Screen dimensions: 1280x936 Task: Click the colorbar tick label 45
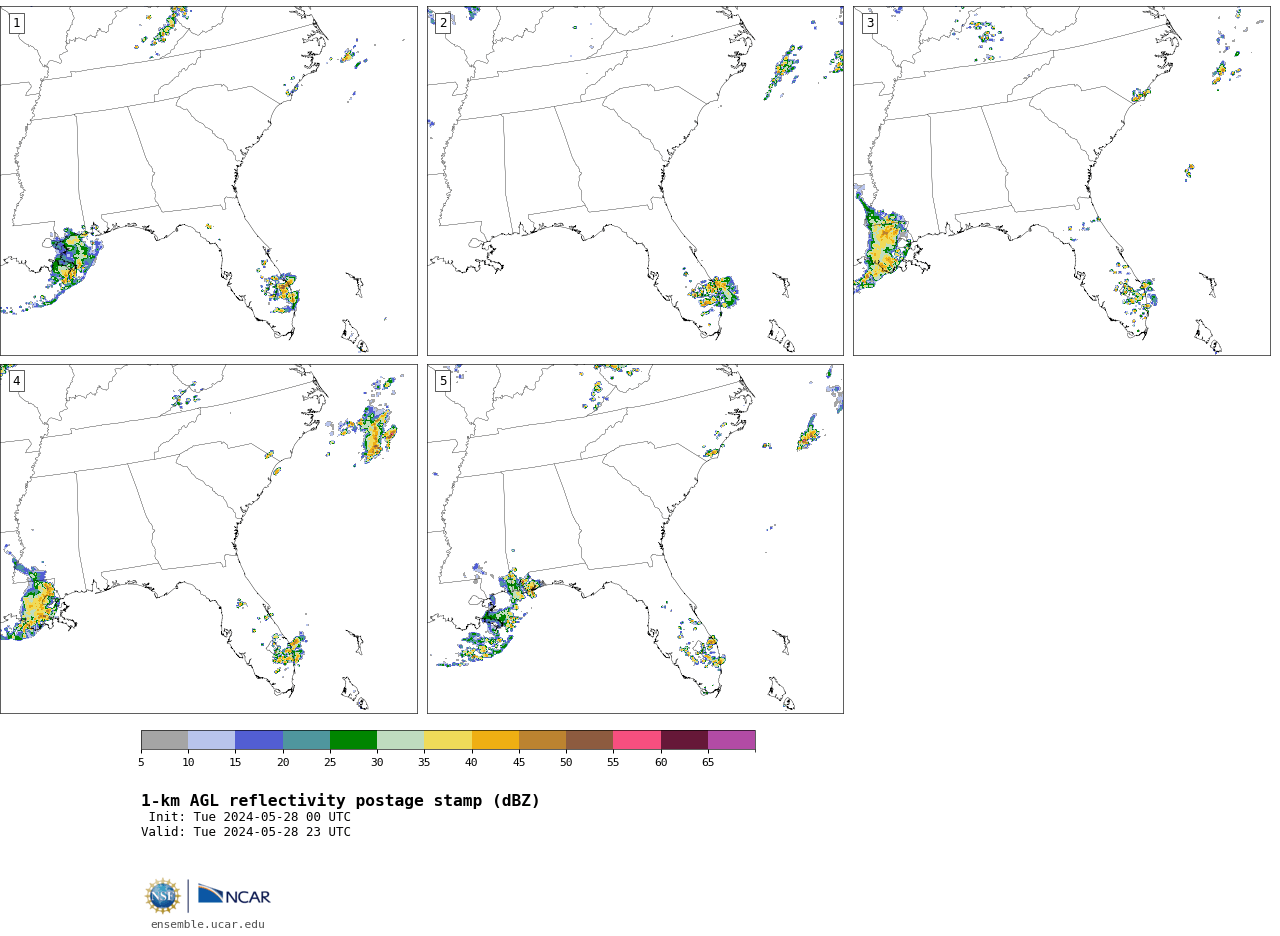coord(519,763)
